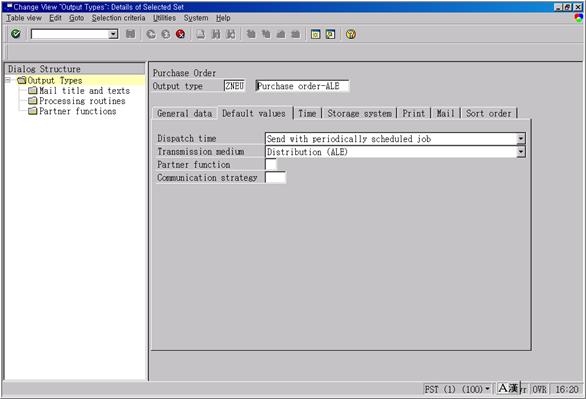The height and width of the screenshot is (399, 586).
Task: Select Processing routines in Dialog Structure
Action: click(x=82, y=101)
